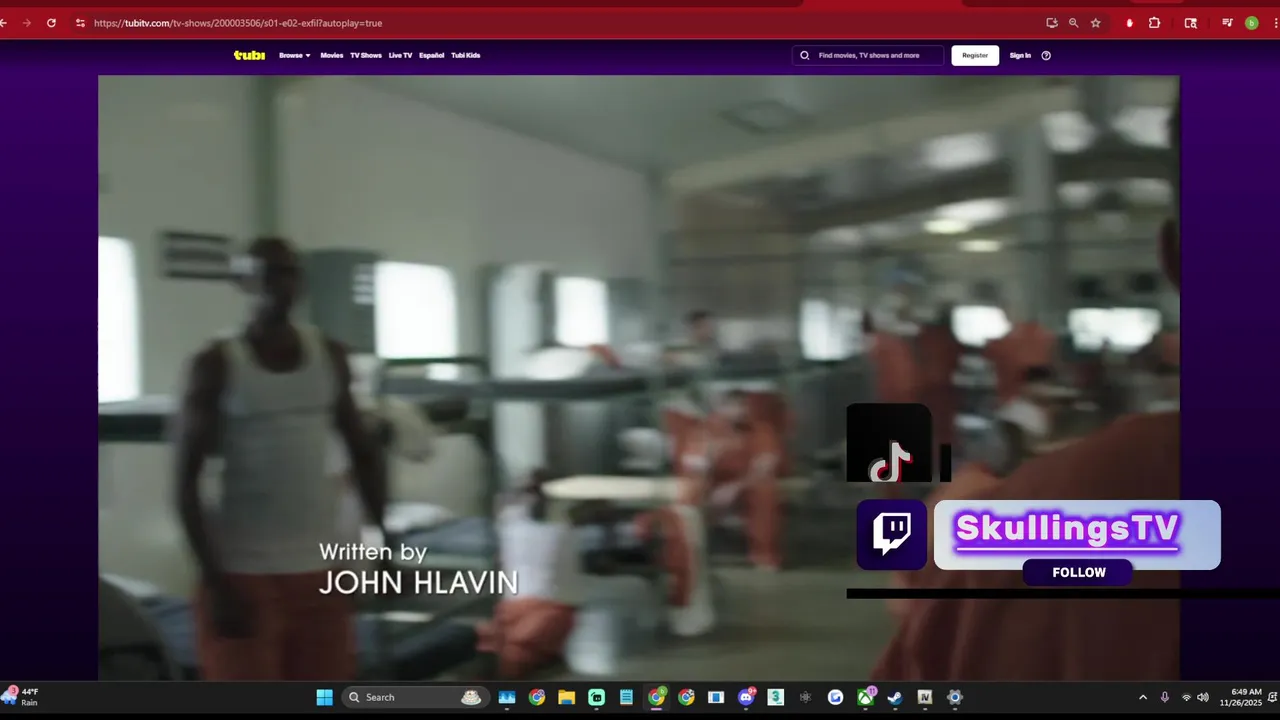Click the search magnifier icon on Tubi
The height and width of the screenshot is (720, 1280).
[805, 55]
